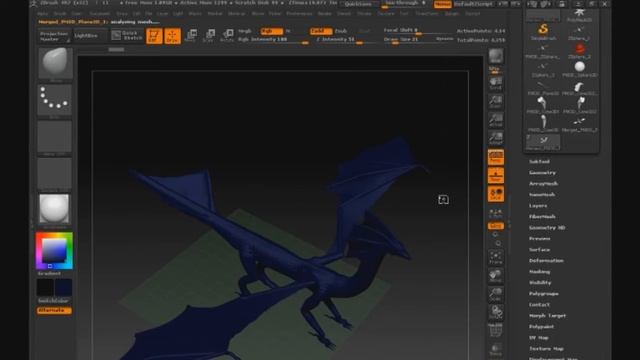This screenshot has width=640, height=360.
Task: Adjust the Rgb Intensity slider
Action: point(273,40)
